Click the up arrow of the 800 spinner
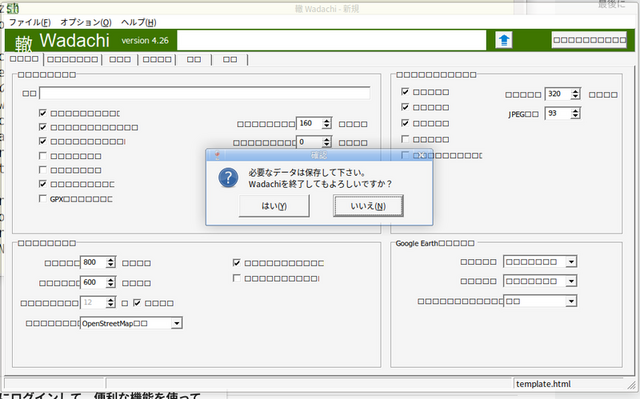640x399 pixels. (x=111, y=259)
